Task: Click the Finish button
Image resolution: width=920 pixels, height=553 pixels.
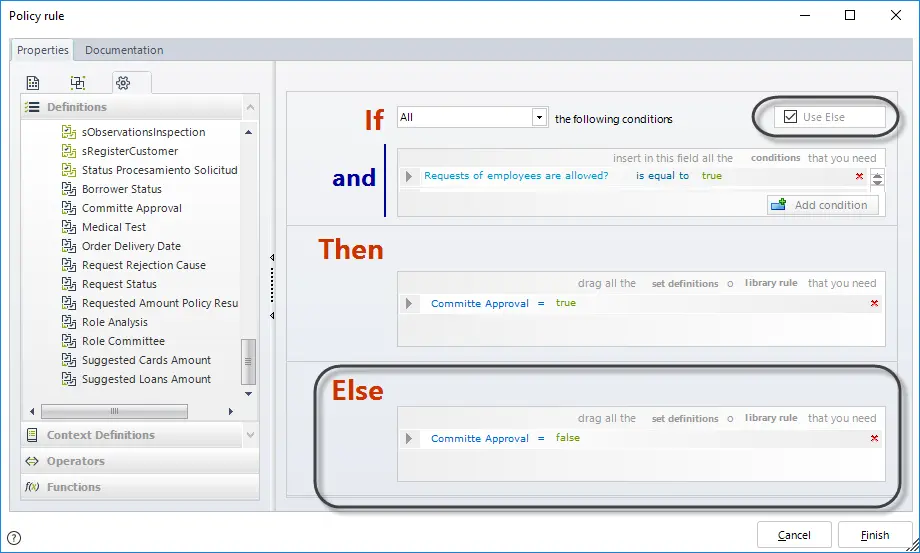Action: tap(875, 535)
